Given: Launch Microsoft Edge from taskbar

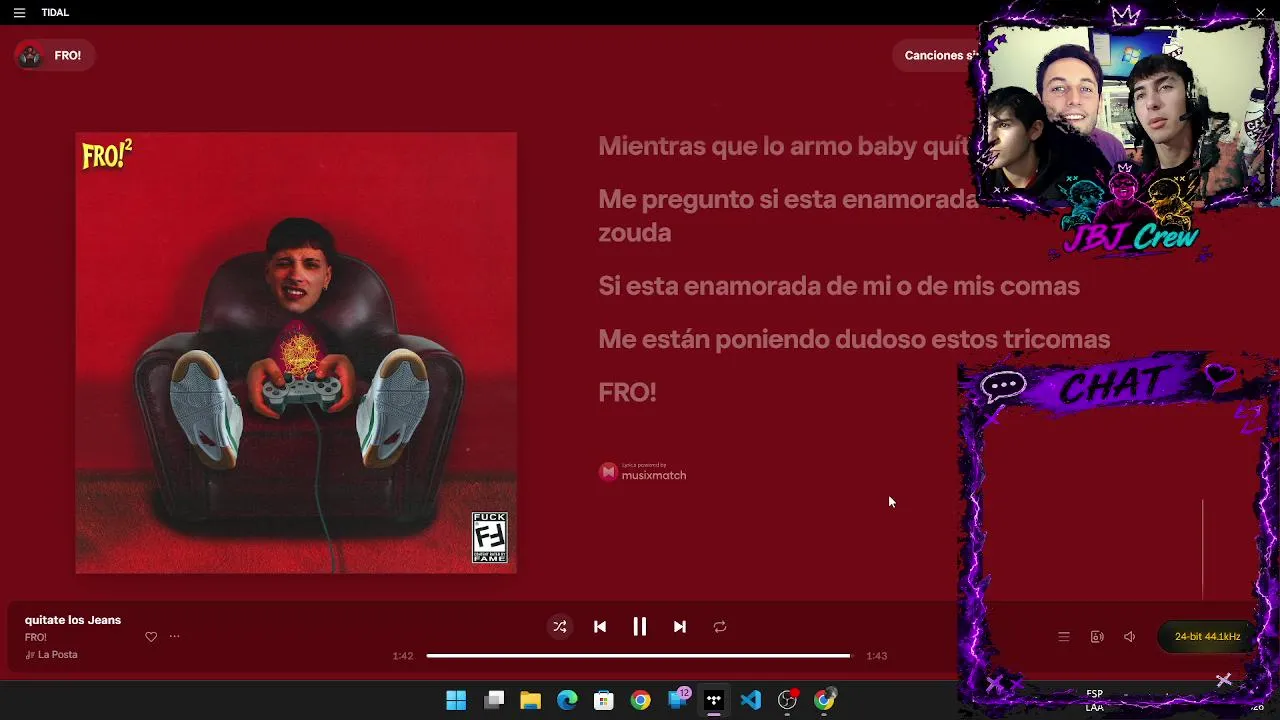Looking at the screenshot, I should point(567,700).
